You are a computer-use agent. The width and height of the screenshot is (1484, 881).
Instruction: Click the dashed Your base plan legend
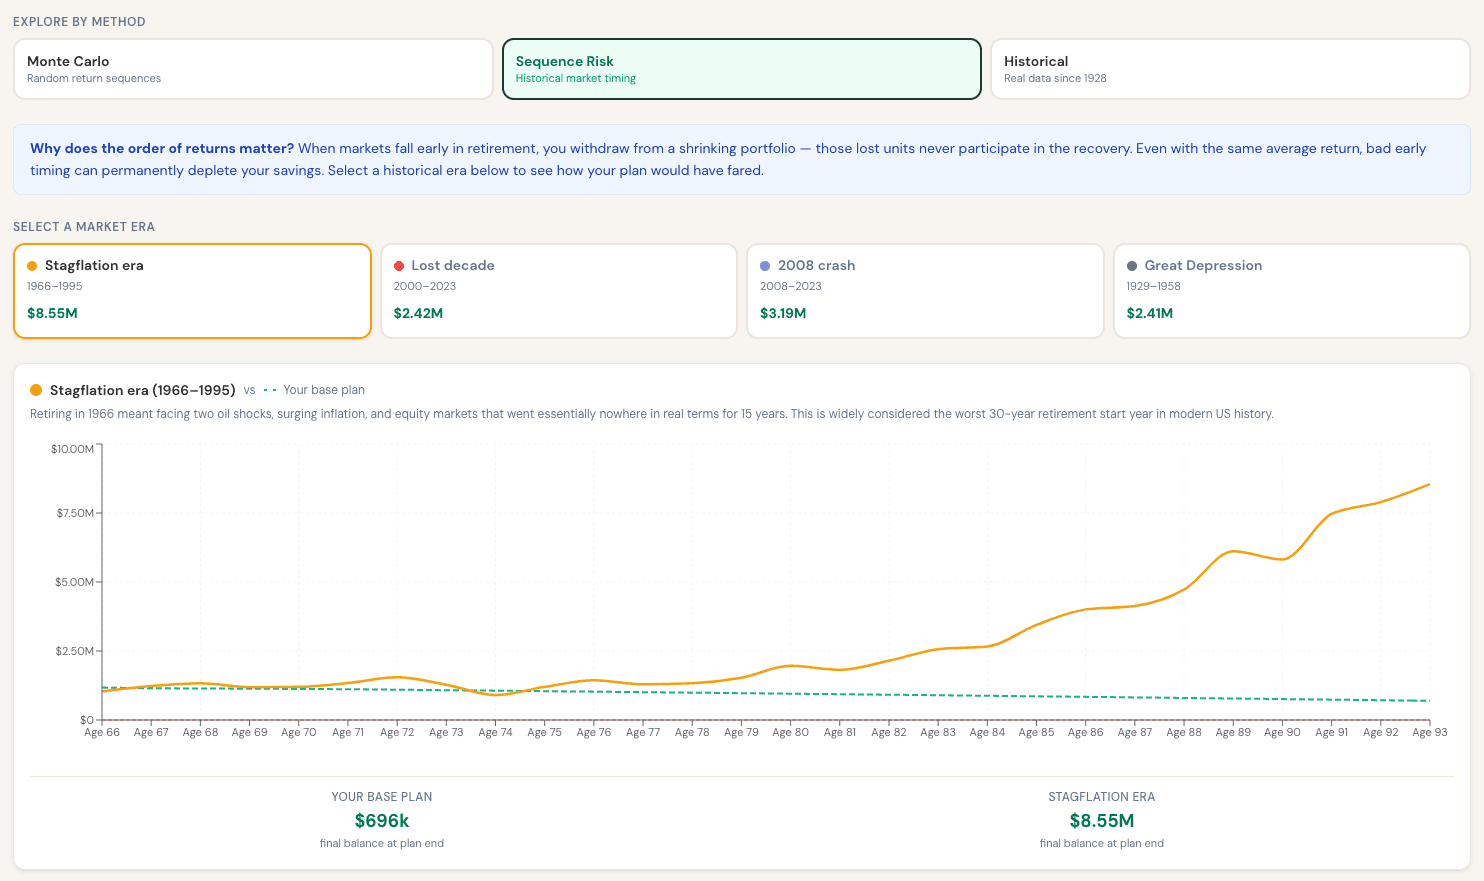(314, 390)
